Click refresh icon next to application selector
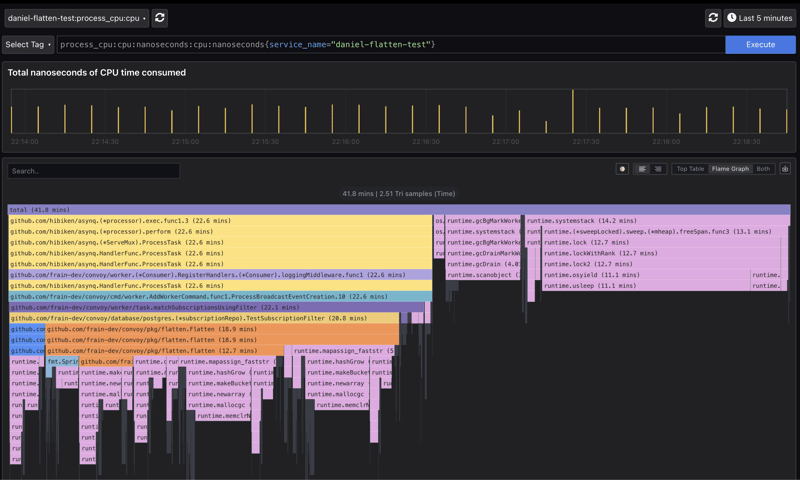 [160, 18]
